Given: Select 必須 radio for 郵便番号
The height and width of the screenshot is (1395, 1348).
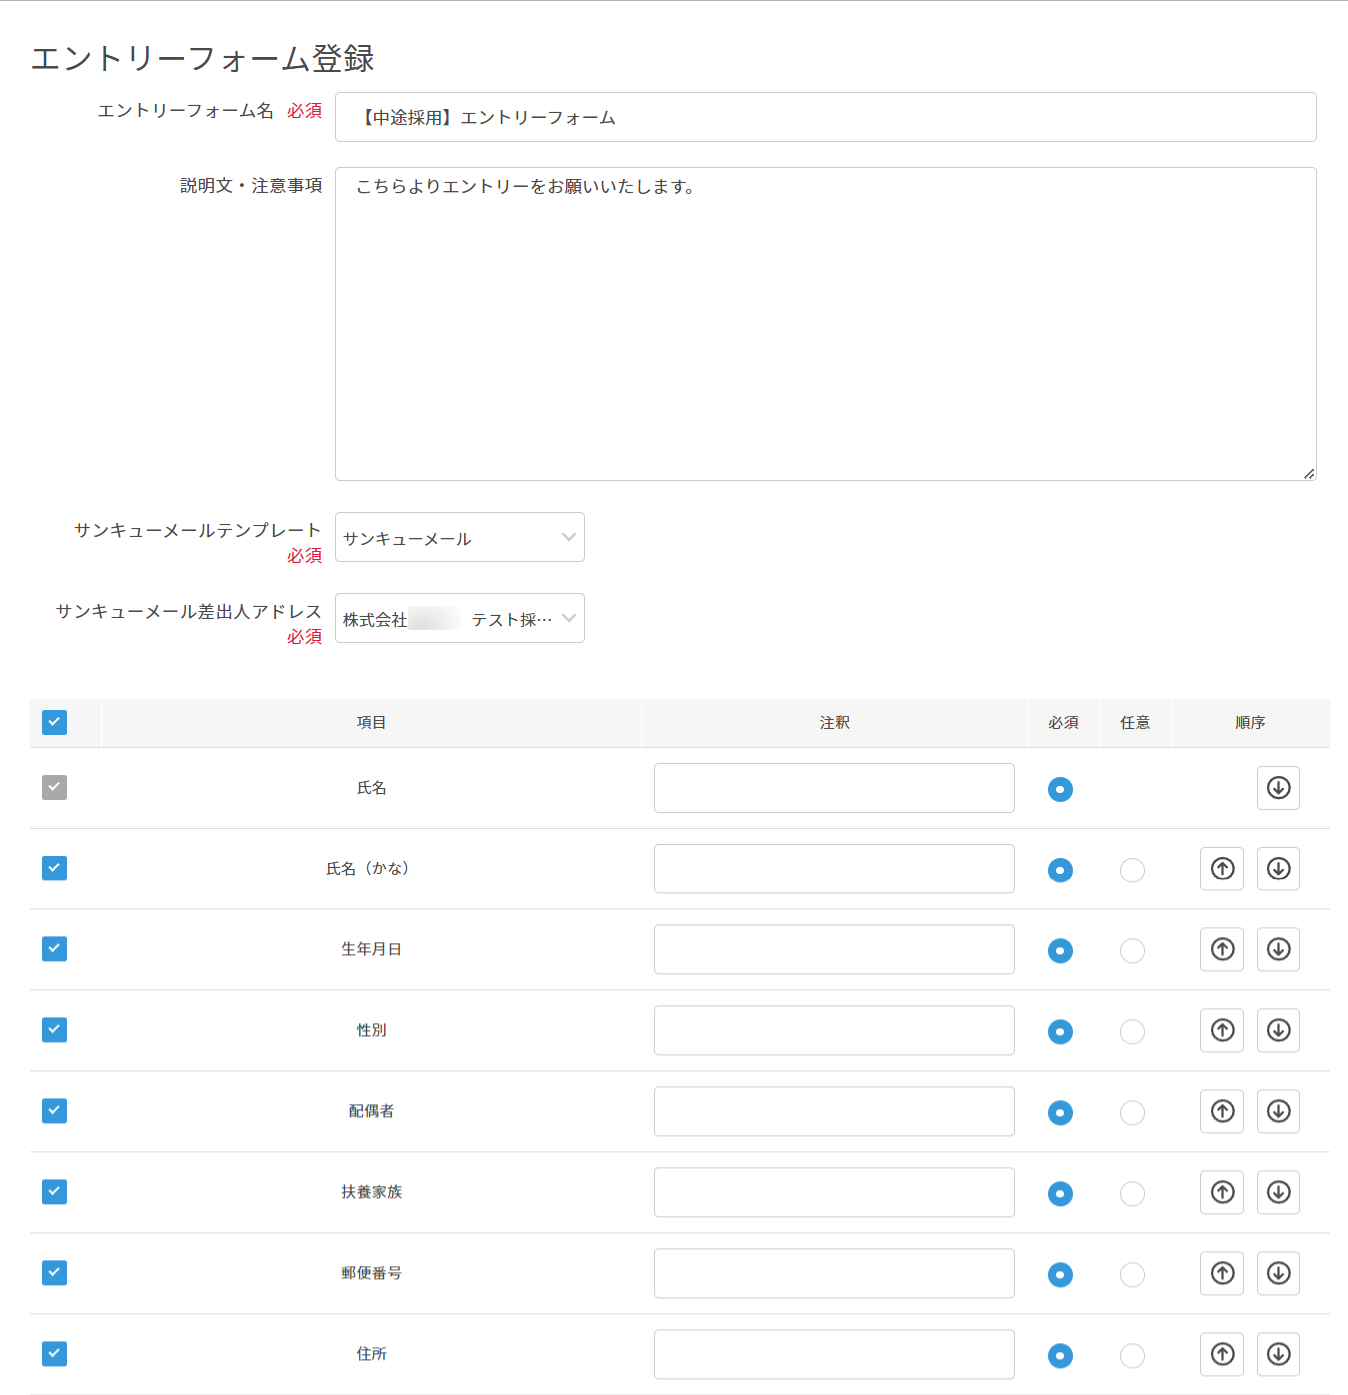Looking at the screenshot, I should (1060, 1275).
